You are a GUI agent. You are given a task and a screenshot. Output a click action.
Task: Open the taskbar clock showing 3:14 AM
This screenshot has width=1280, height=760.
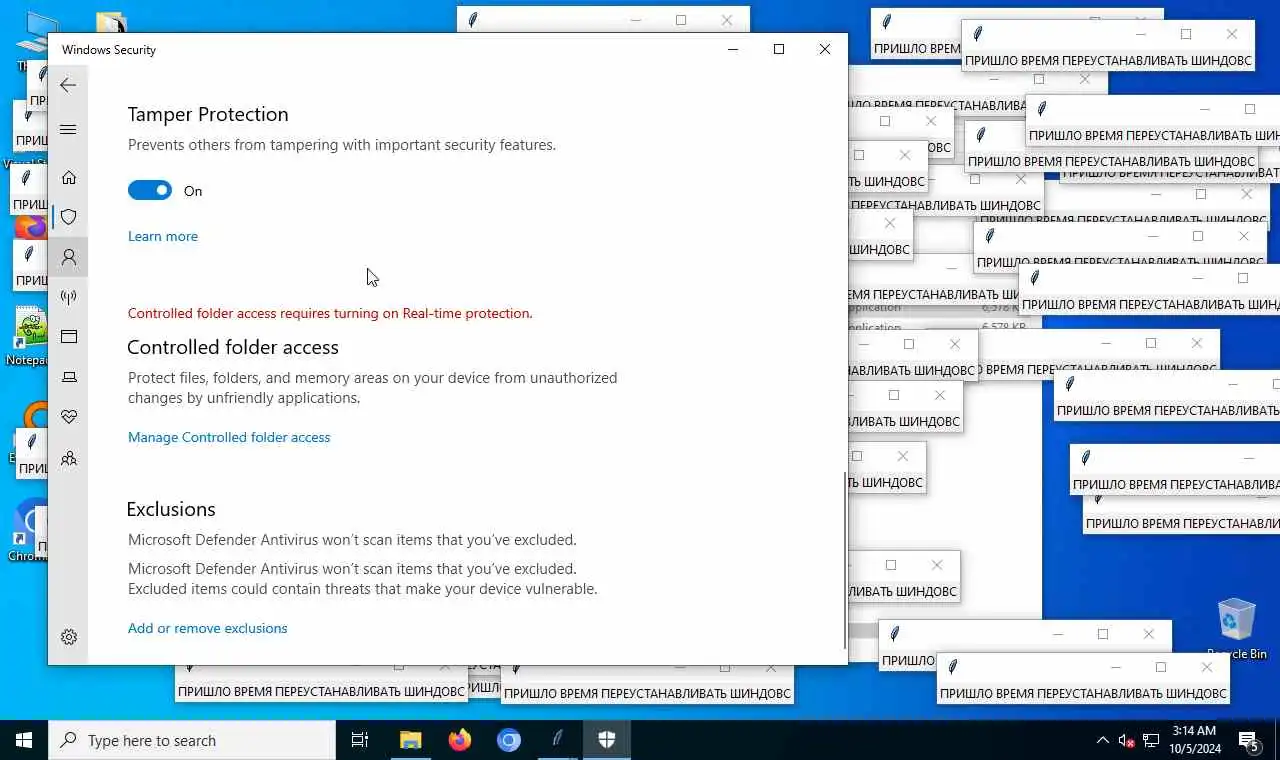[x=1193, y=740]
